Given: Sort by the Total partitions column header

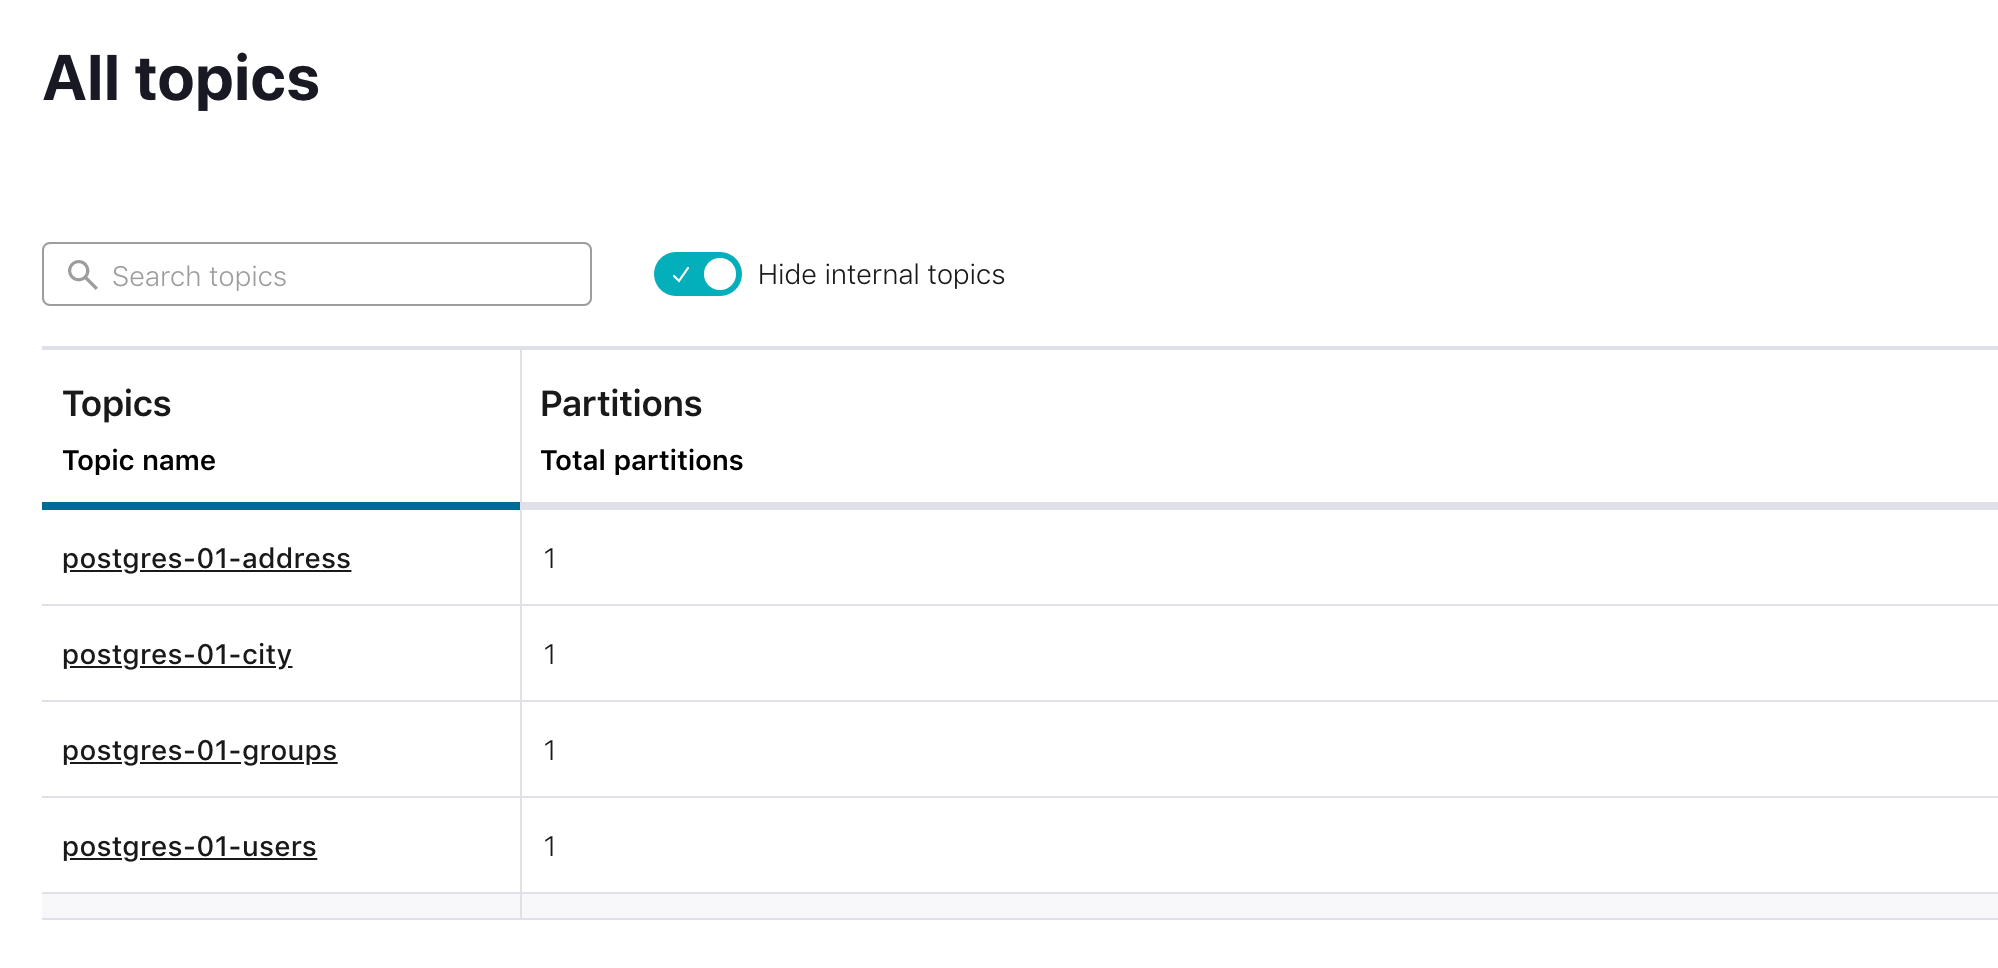Looking at the screenshot, I should 641,460.
